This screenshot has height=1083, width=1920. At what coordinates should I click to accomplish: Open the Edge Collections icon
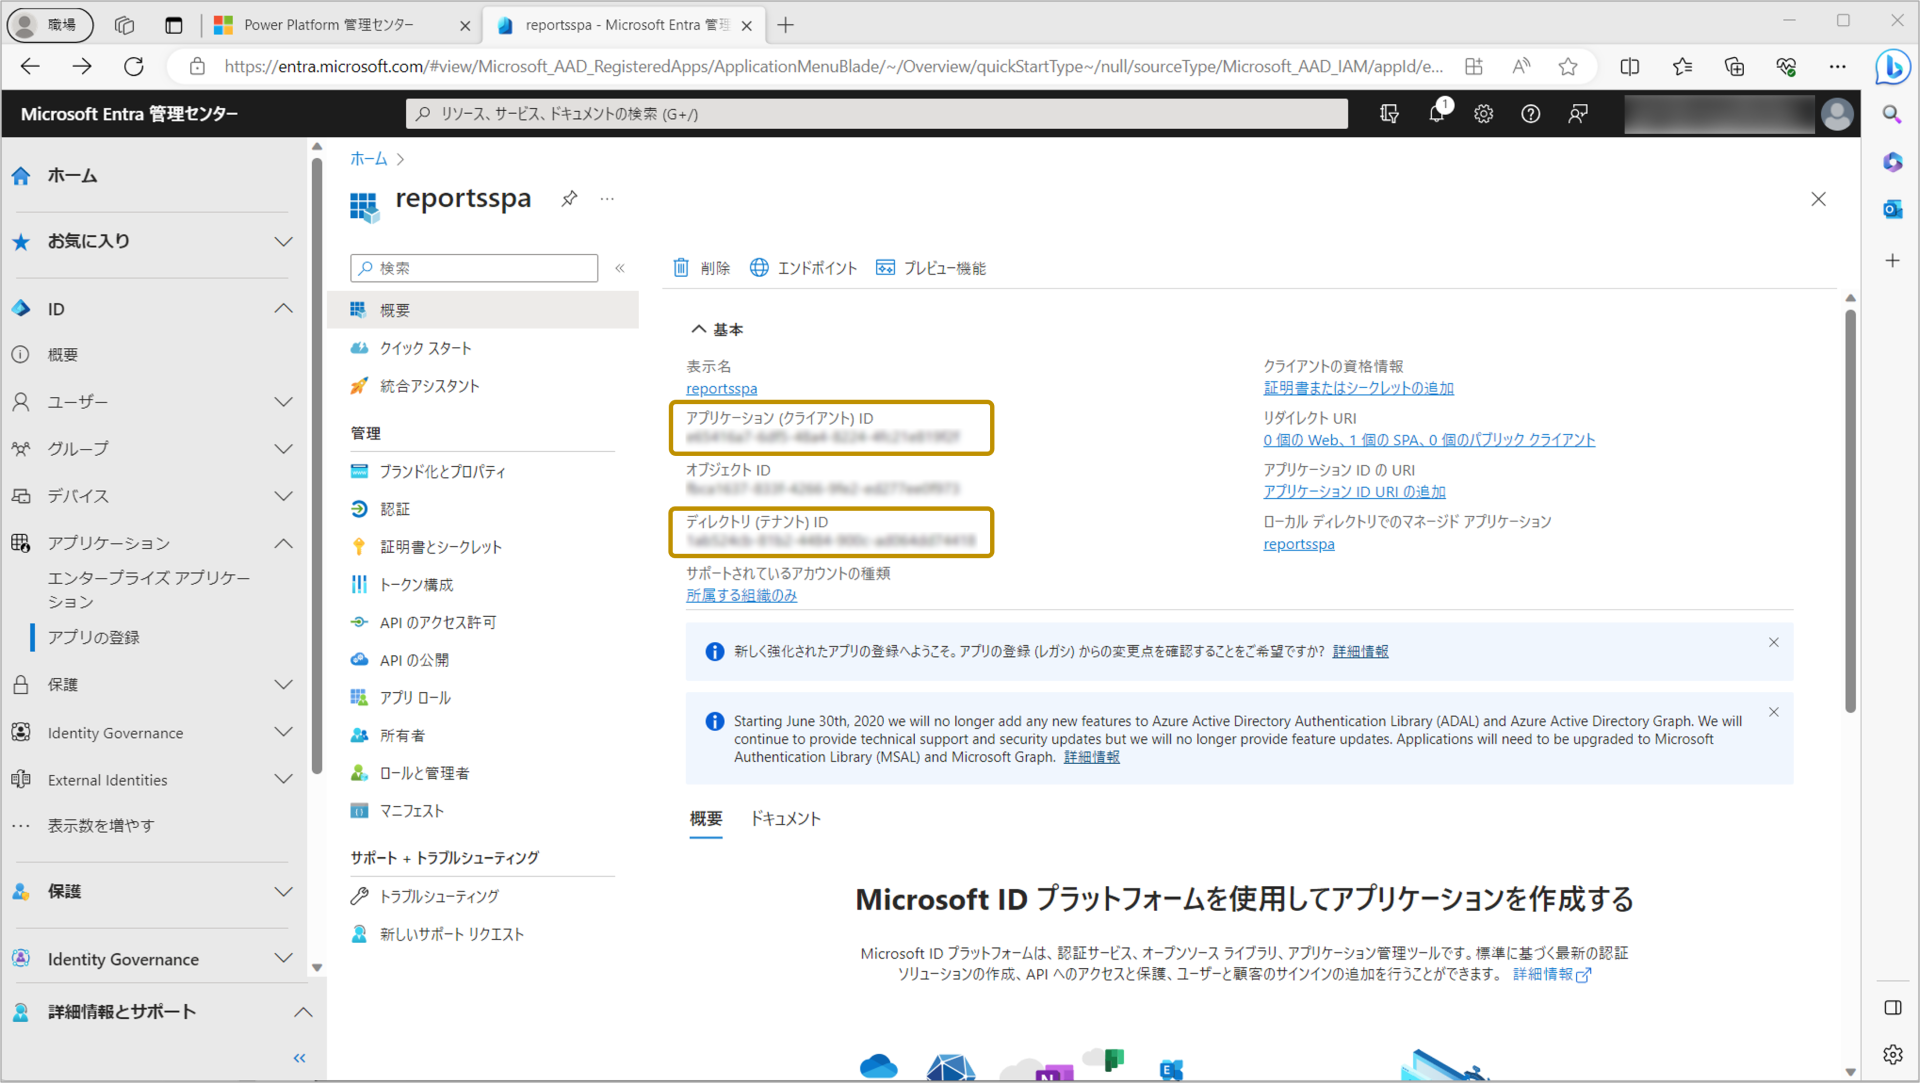1734,66
